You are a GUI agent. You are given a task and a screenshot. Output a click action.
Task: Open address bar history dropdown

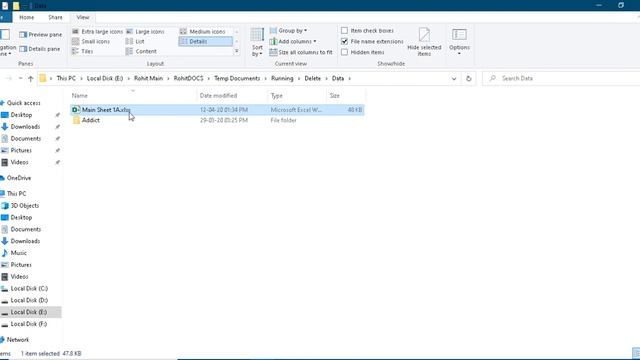coord(454,78)
